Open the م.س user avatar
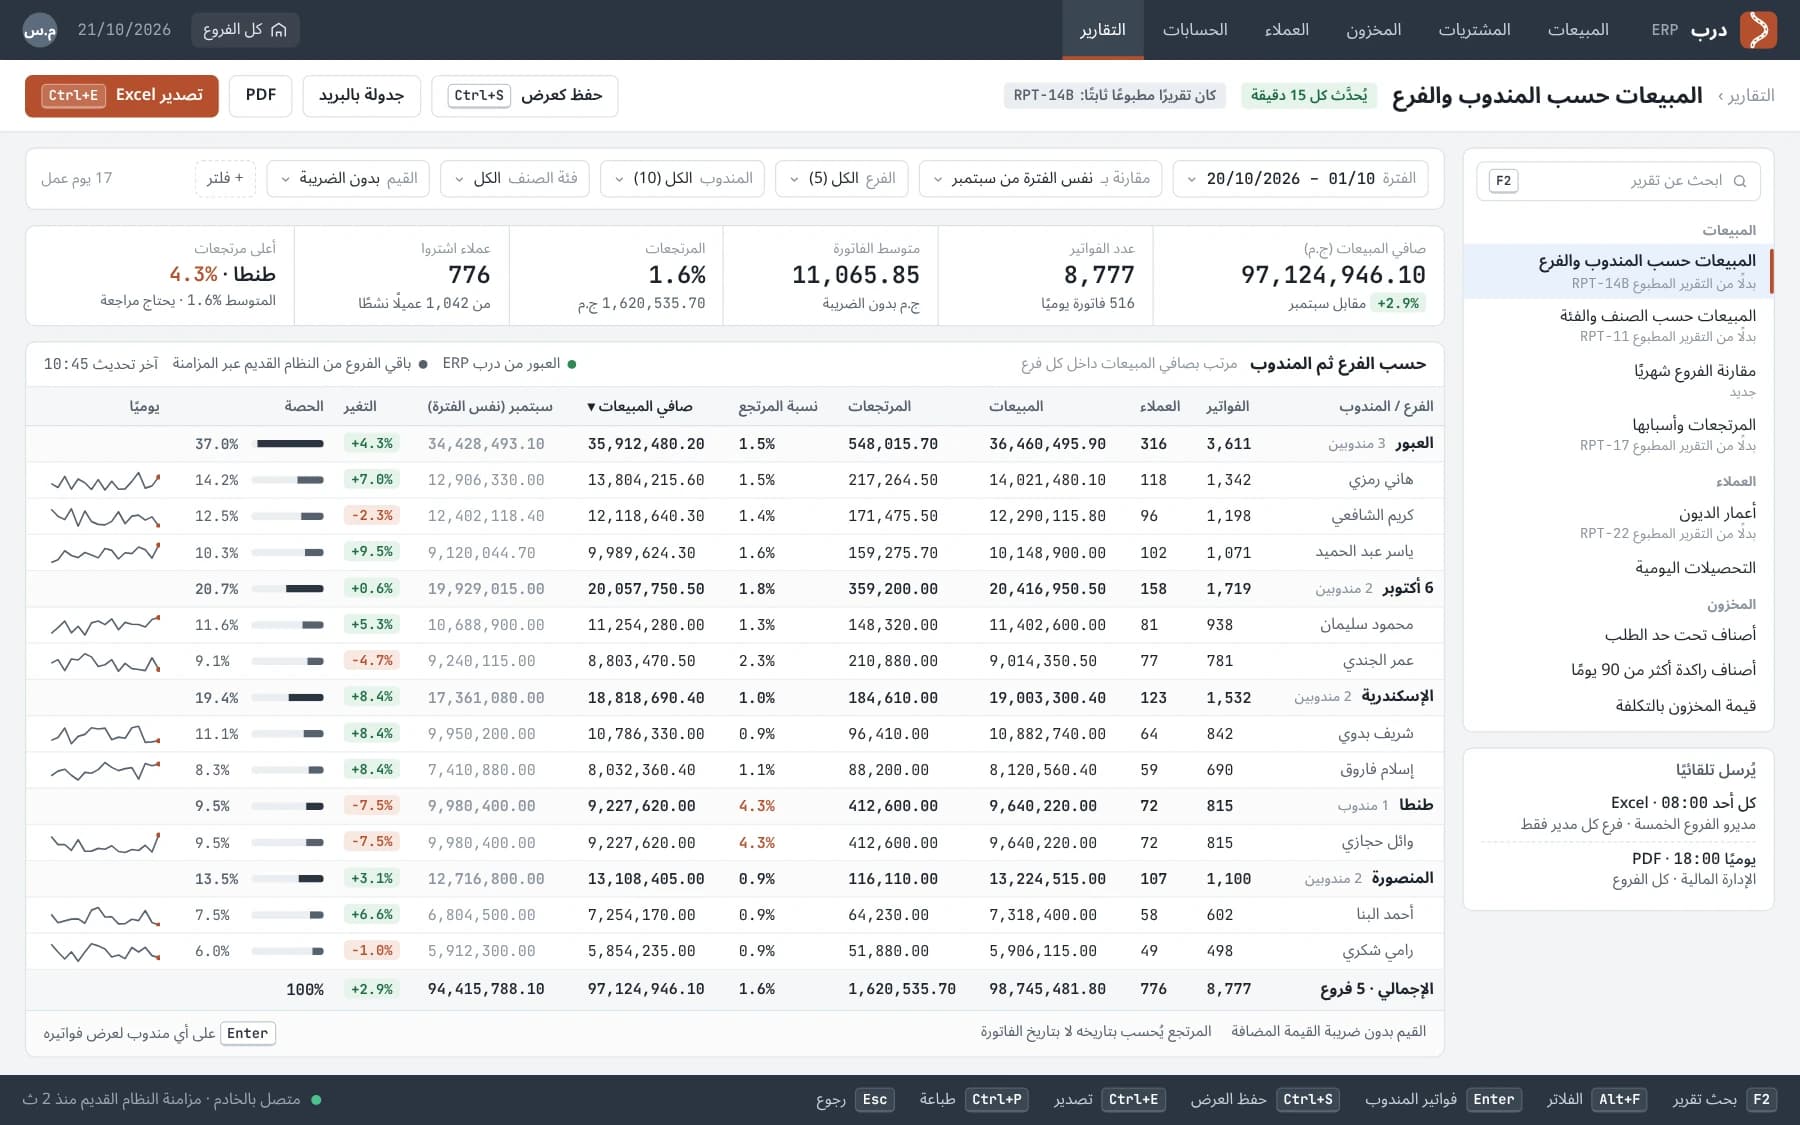Viewport: 1800px width, 1125px height. point(40,30)
